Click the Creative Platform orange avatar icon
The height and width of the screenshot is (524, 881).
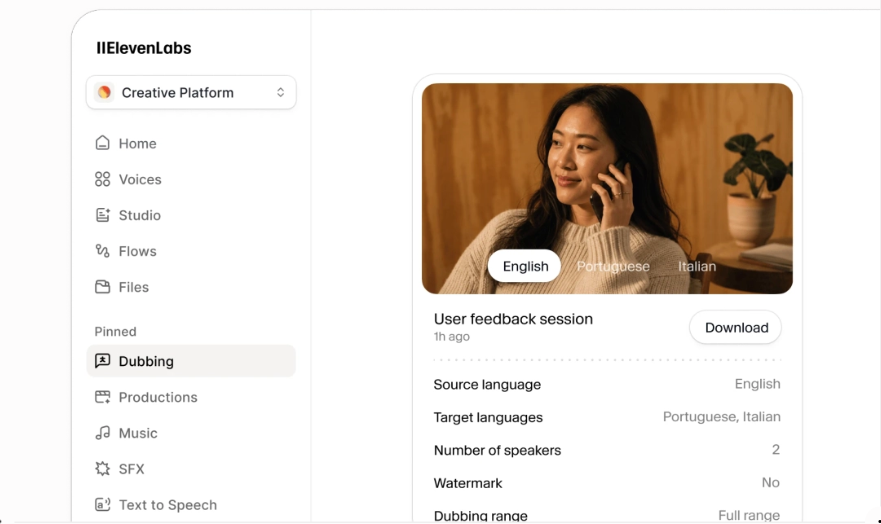point(104,92)
